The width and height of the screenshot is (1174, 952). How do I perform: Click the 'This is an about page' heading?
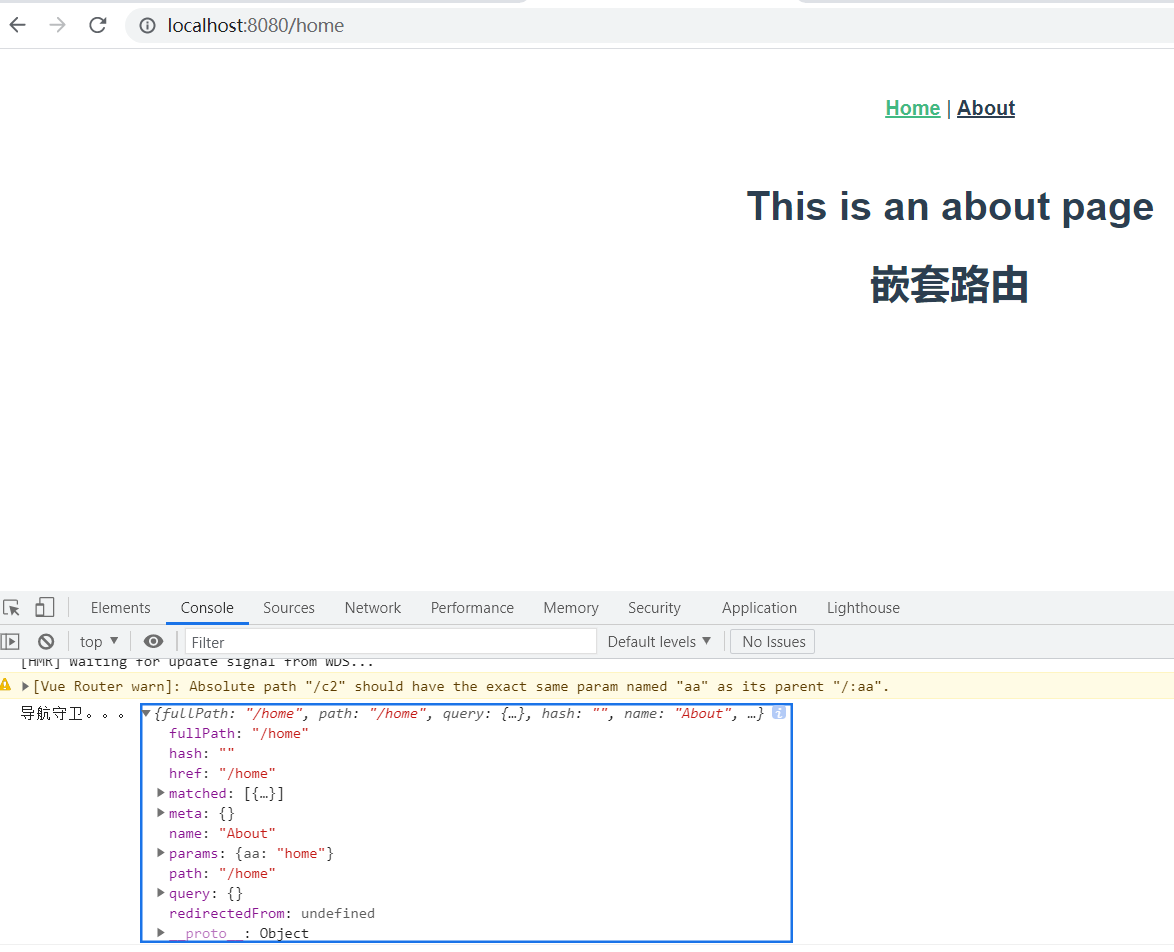pyautogui.click(x=949, y=206)
